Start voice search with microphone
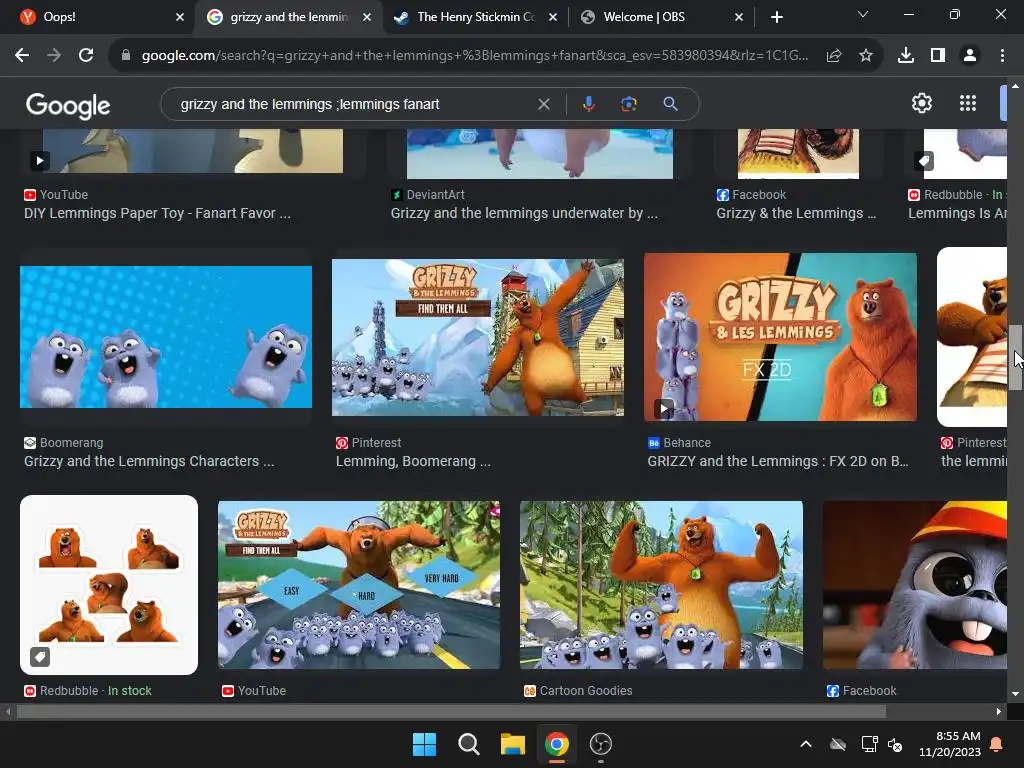This screenshot has height=768, width=1024. [x=588, y=104]
